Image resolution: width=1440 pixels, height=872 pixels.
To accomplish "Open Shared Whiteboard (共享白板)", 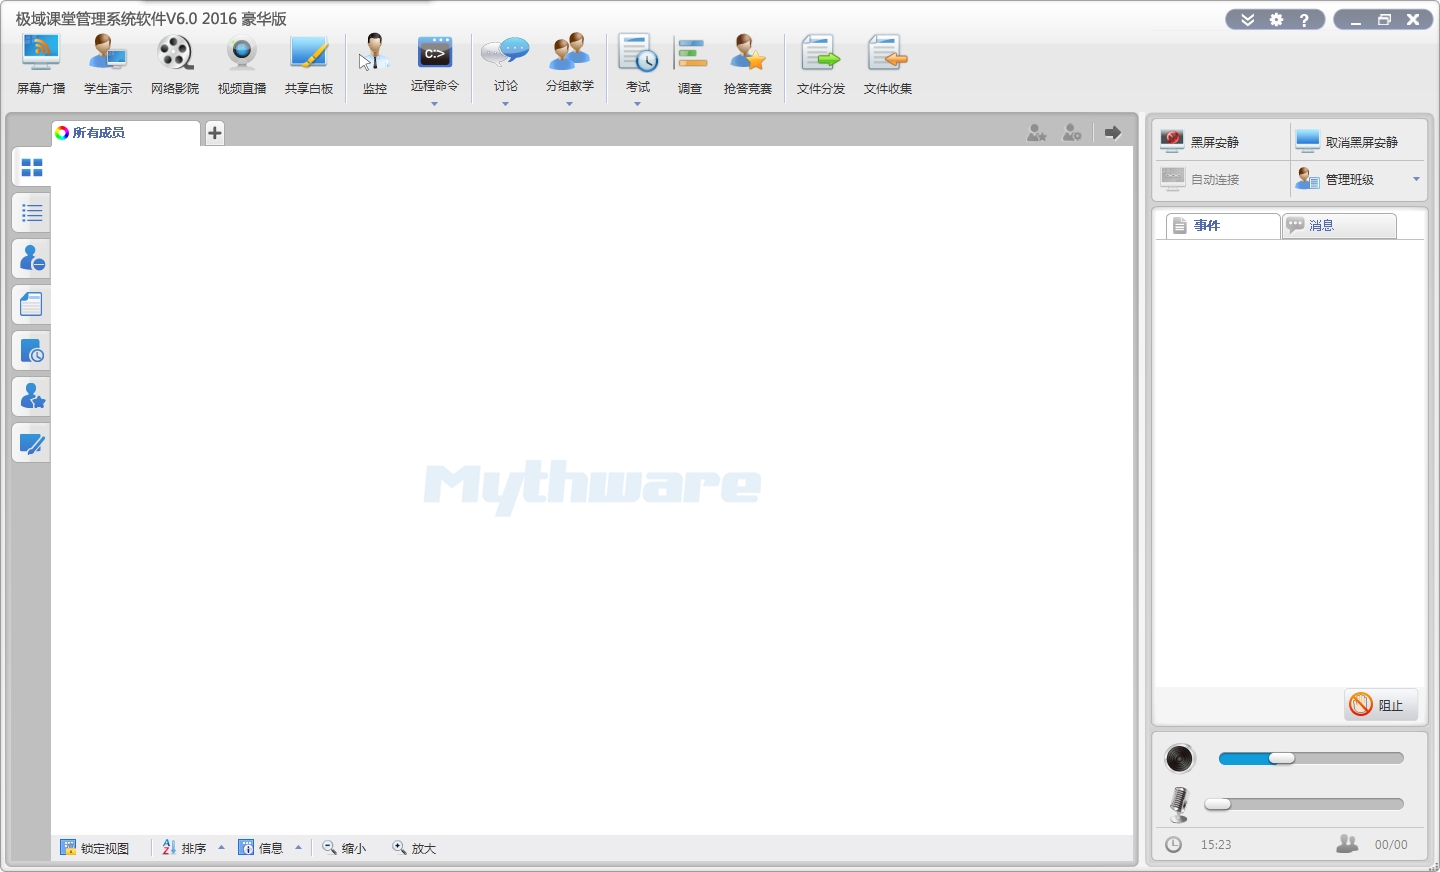I will pyautogui.click(x=308, y=64).
